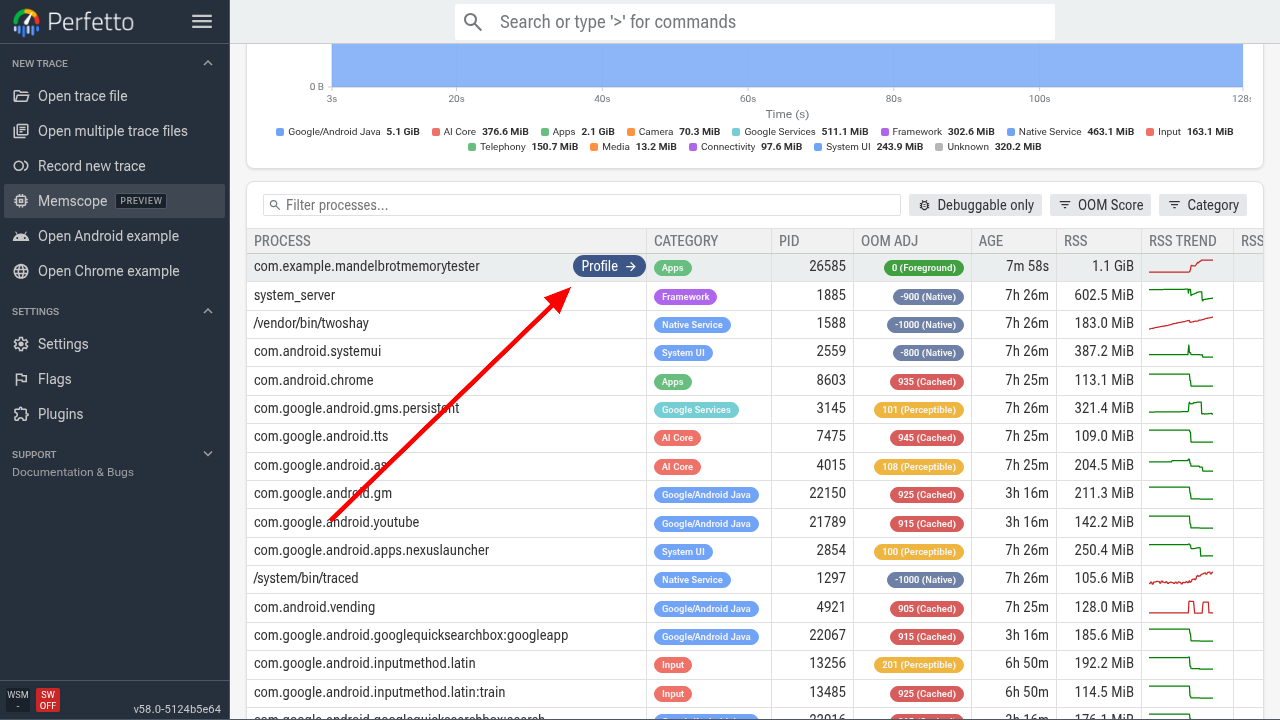Click the search magnifier icon in top bar
Screen dimensions: 1280x720
(473, 22)
